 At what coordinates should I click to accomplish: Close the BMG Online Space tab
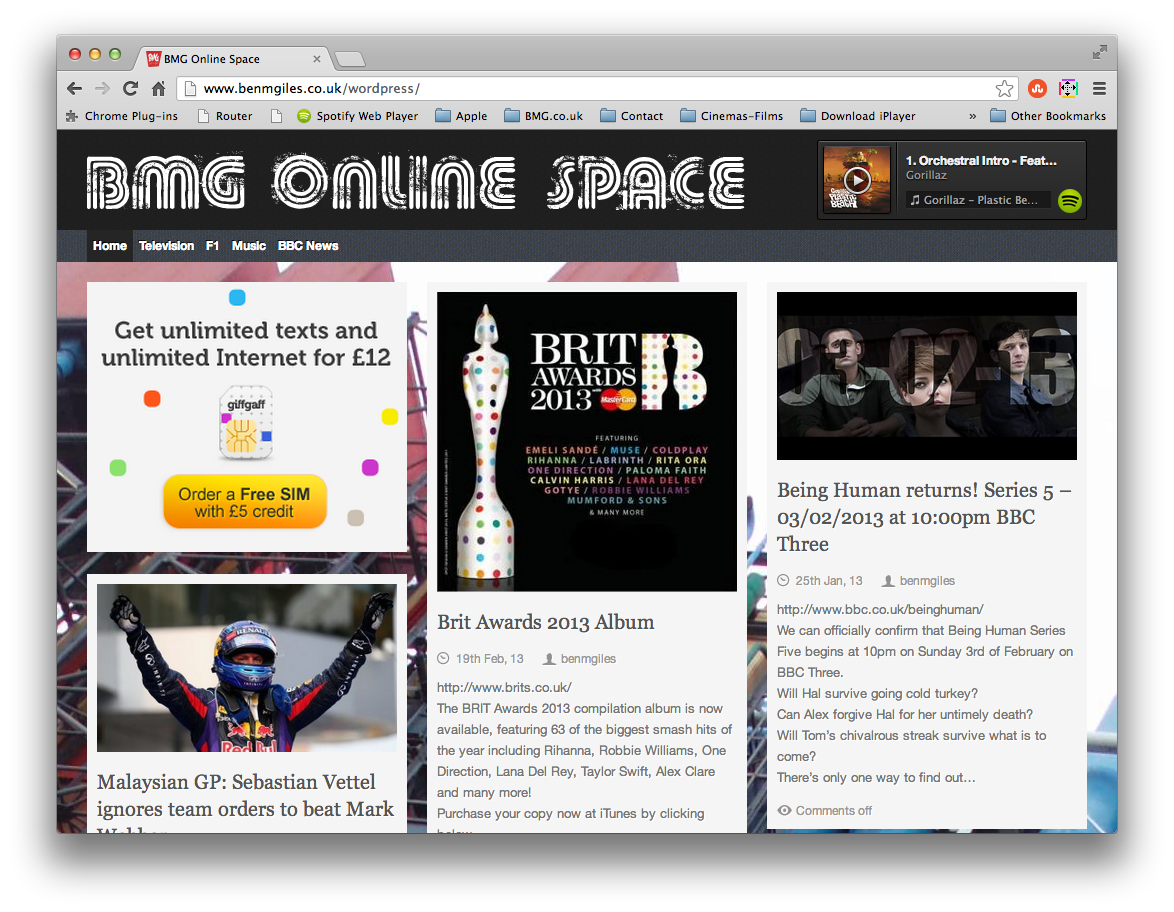pyautogui.click(x=317, y=58)
